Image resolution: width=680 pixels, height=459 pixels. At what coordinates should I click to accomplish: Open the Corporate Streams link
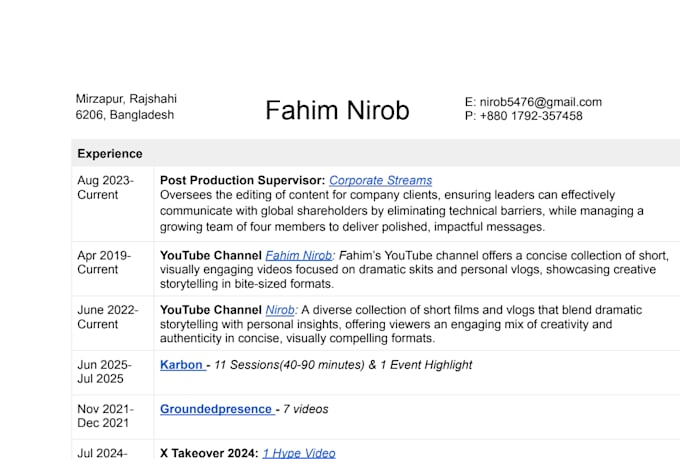380,180
